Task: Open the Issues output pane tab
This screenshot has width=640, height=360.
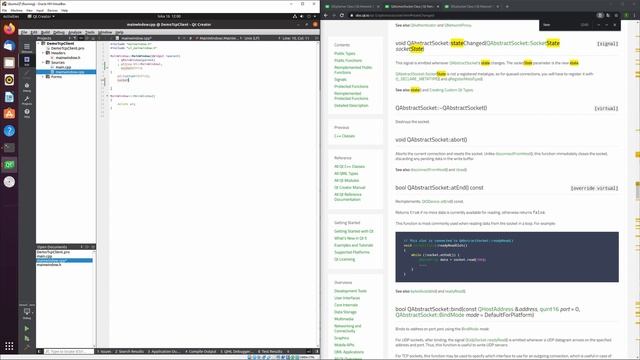Action: click(x=104, y=351)
